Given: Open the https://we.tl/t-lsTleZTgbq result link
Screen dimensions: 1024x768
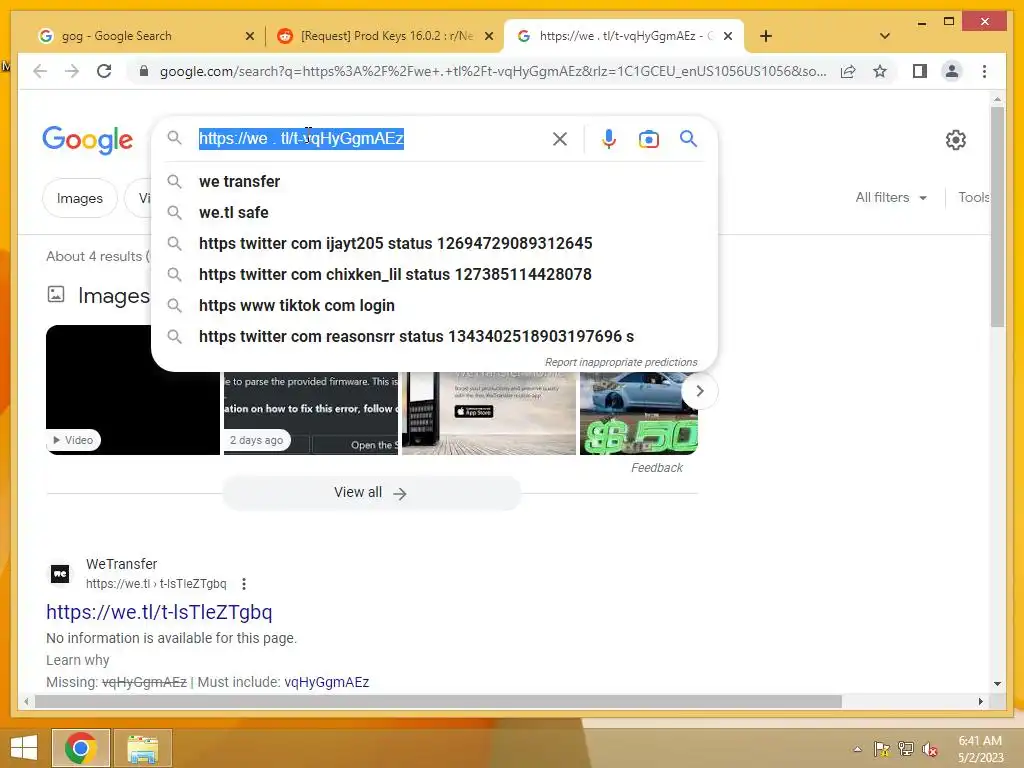Looking at the screenshot, I should [159, 612].
